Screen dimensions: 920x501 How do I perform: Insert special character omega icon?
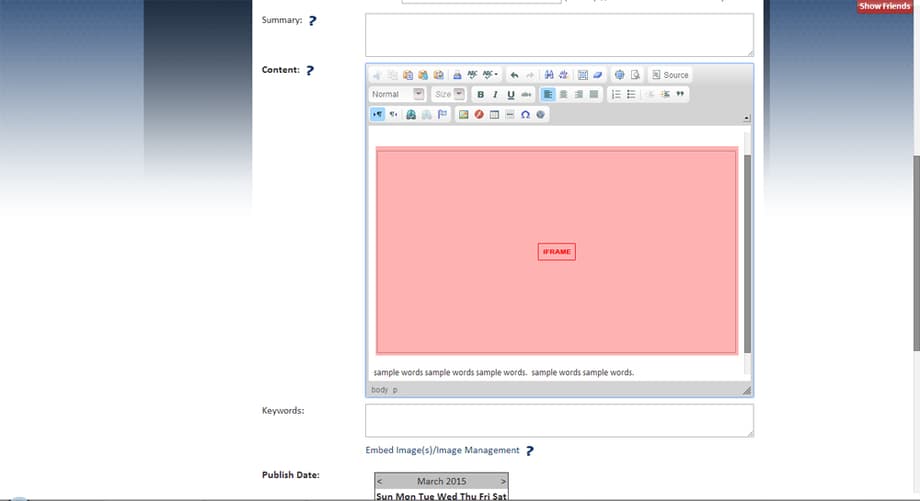[525, 114]
